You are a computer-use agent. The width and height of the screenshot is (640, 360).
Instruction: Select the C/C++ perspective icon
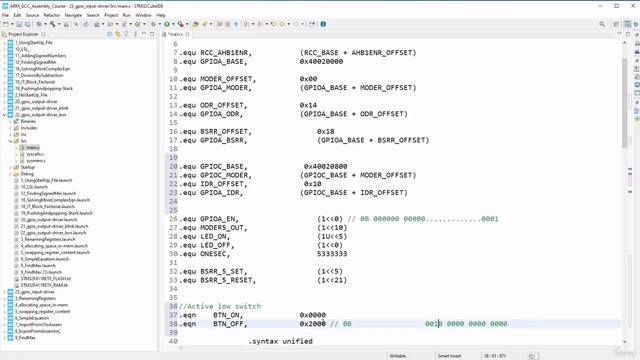click(x=628, y=24)
